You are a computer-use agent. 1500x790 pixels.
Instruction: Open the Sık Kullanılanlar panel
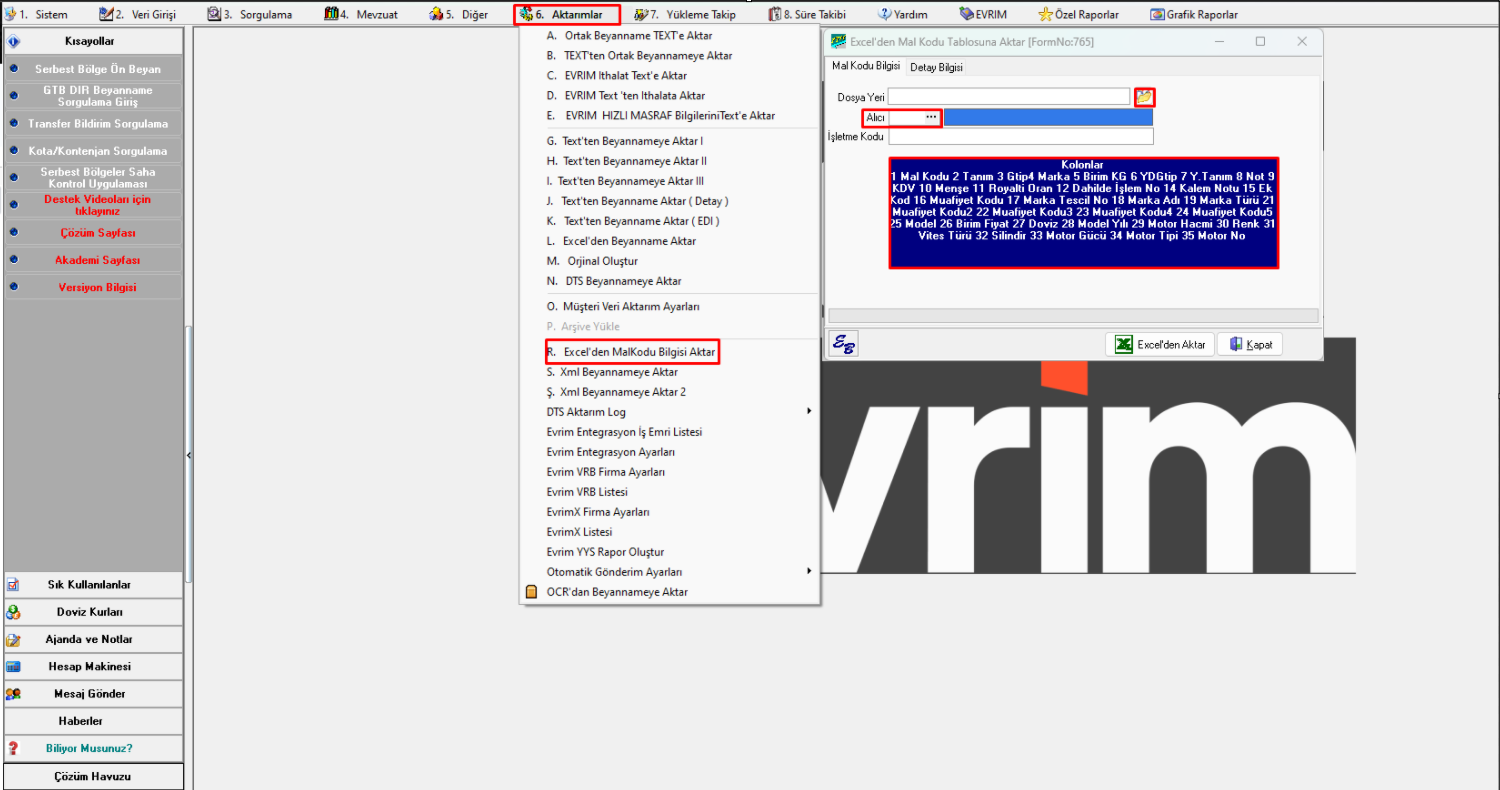[93, 585]
